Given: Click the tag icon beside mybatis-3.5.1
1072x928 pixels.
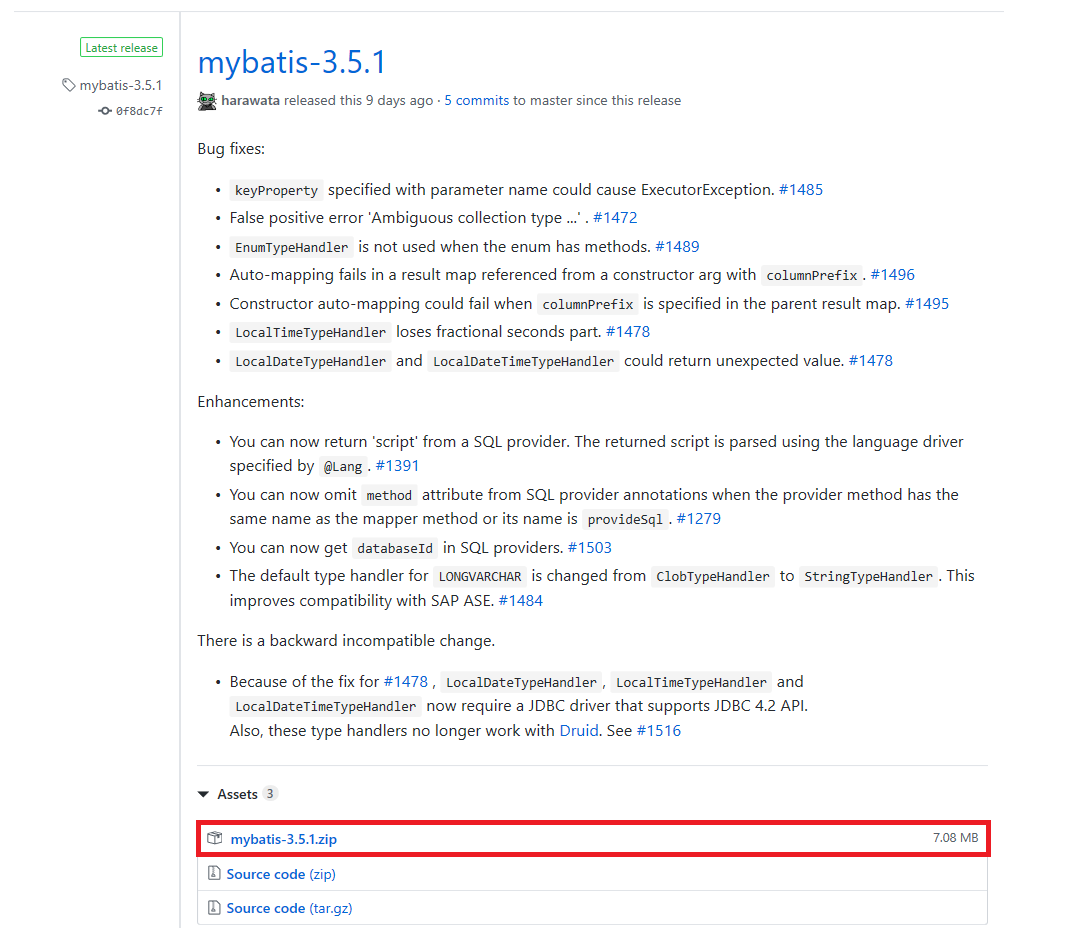Looking at the screenshot, I should 68,85.
